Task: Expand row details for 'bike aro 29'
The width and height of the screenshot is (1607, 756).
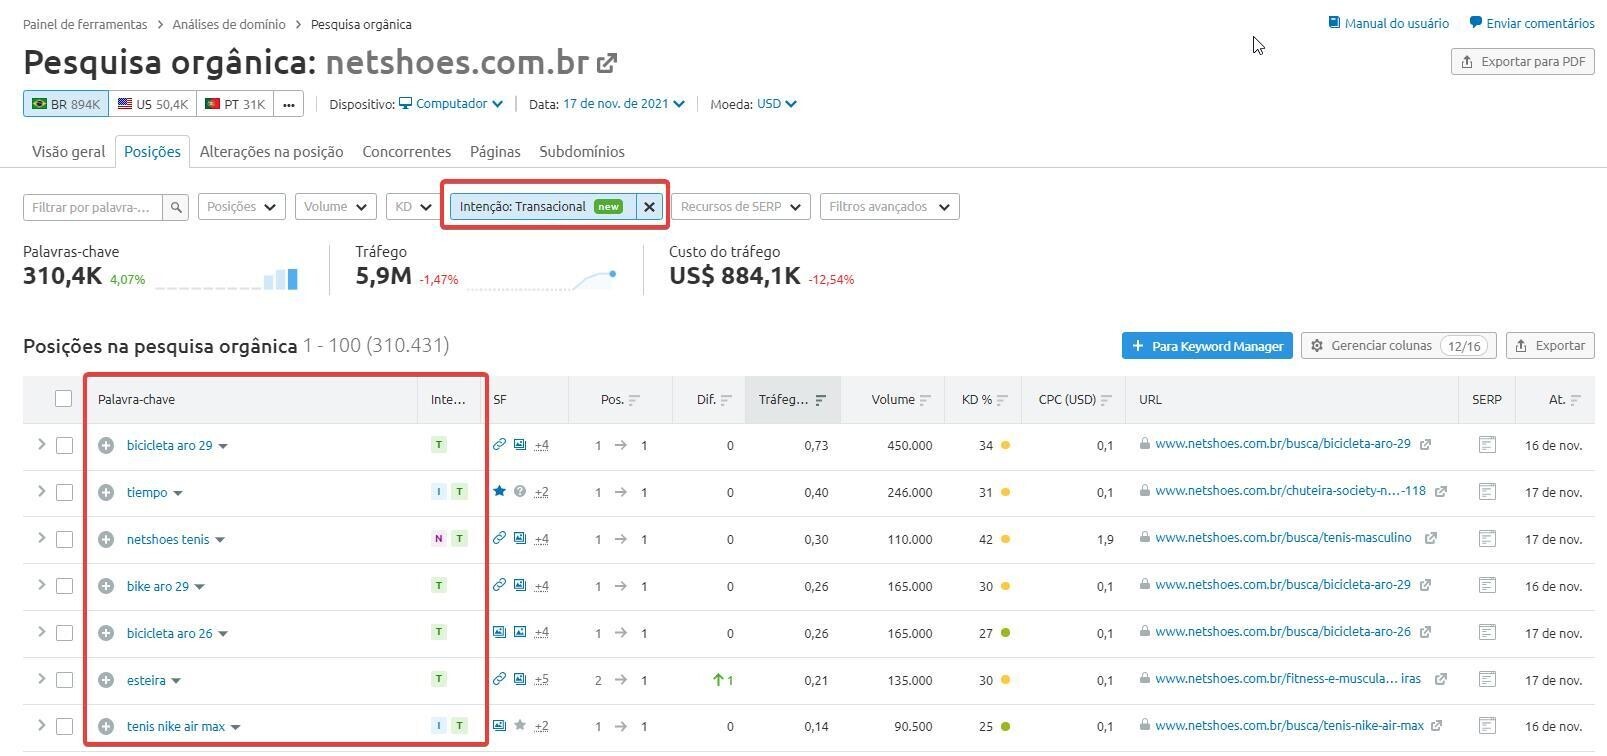Action: pyautogui.click(x=41, y=585)
